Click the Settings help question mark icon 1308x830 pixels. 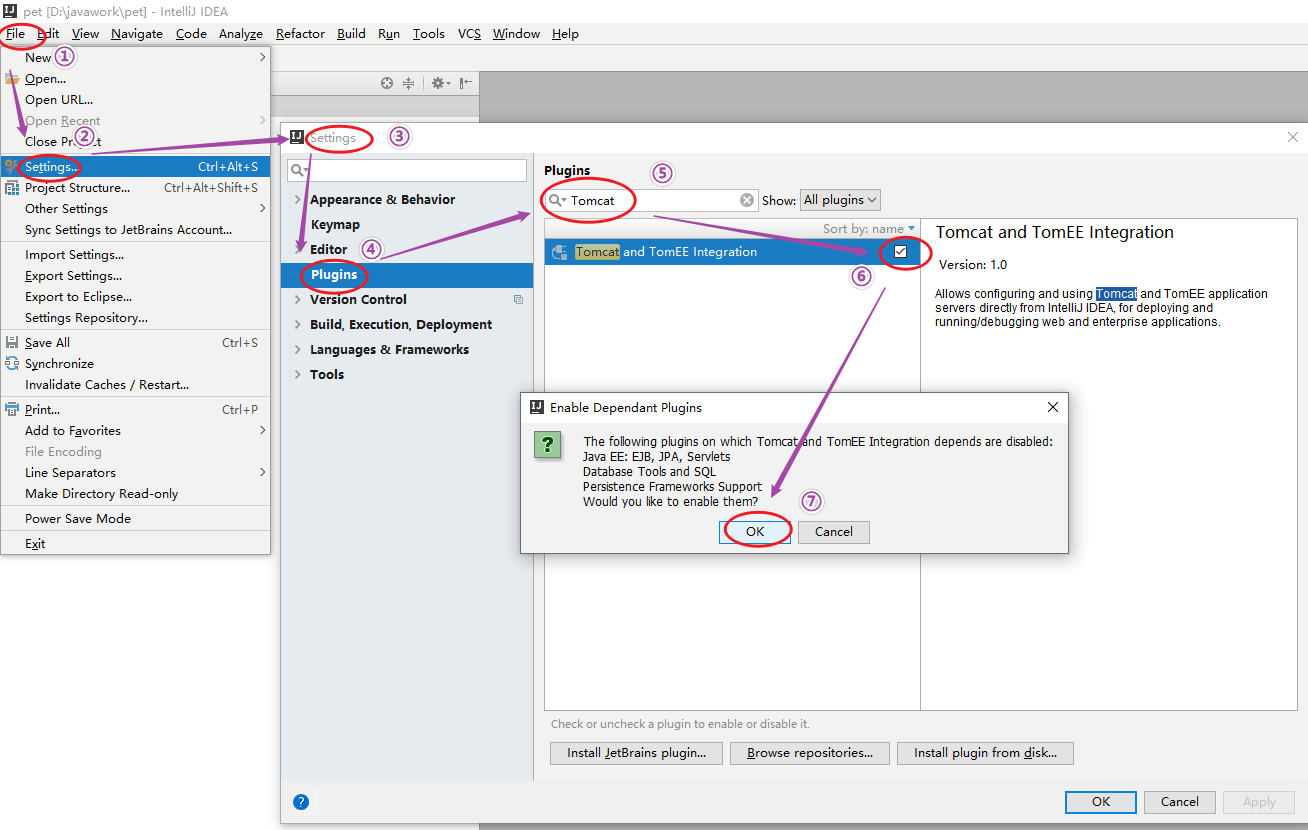[301, 802]
